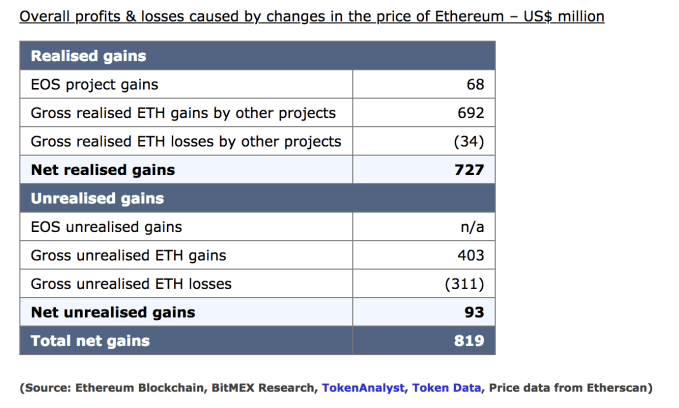Click the n/a value cell
This screenshot has height=408, width=679.
click(470, 227)
